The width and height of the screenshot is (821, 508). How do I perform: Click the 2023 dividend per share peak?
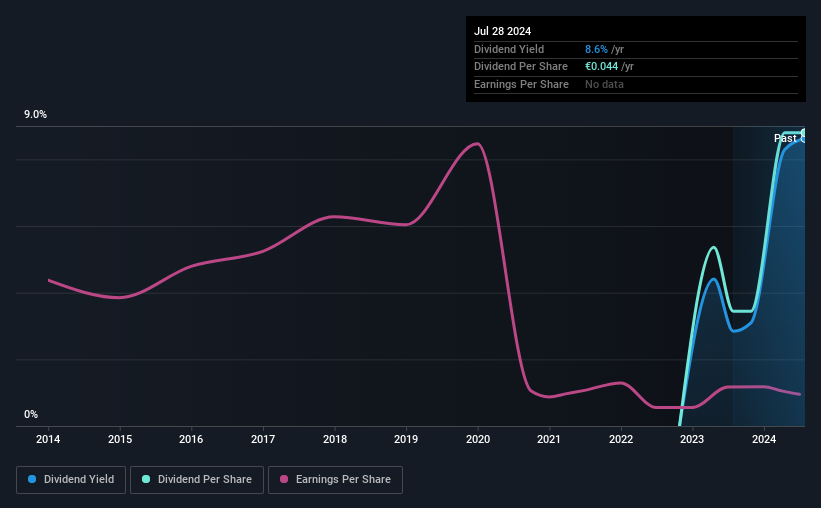[713, 247]
